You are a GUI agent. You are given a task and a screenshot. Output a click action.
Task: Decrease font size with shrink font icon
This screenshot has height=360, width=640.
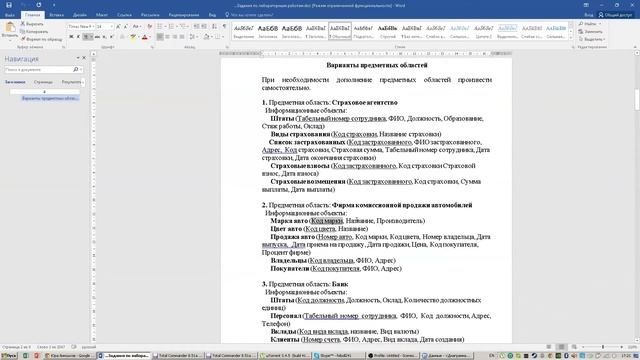pyautogui.click(x=126, y=27)
